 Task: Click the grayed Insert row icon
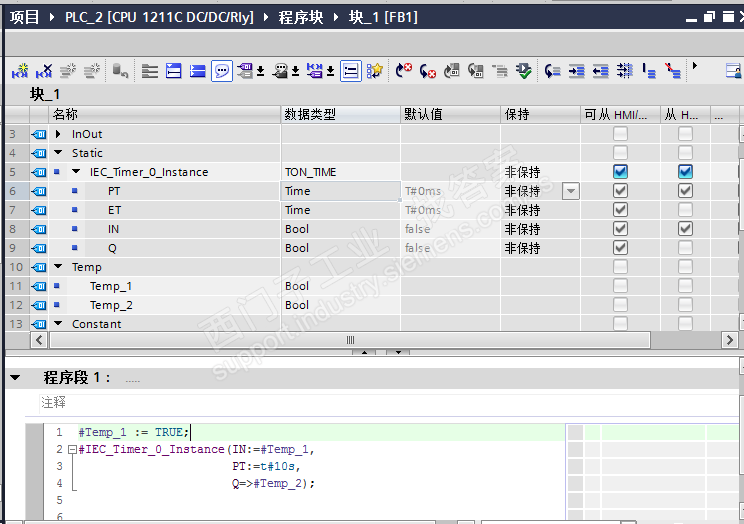tap(68, 71)
